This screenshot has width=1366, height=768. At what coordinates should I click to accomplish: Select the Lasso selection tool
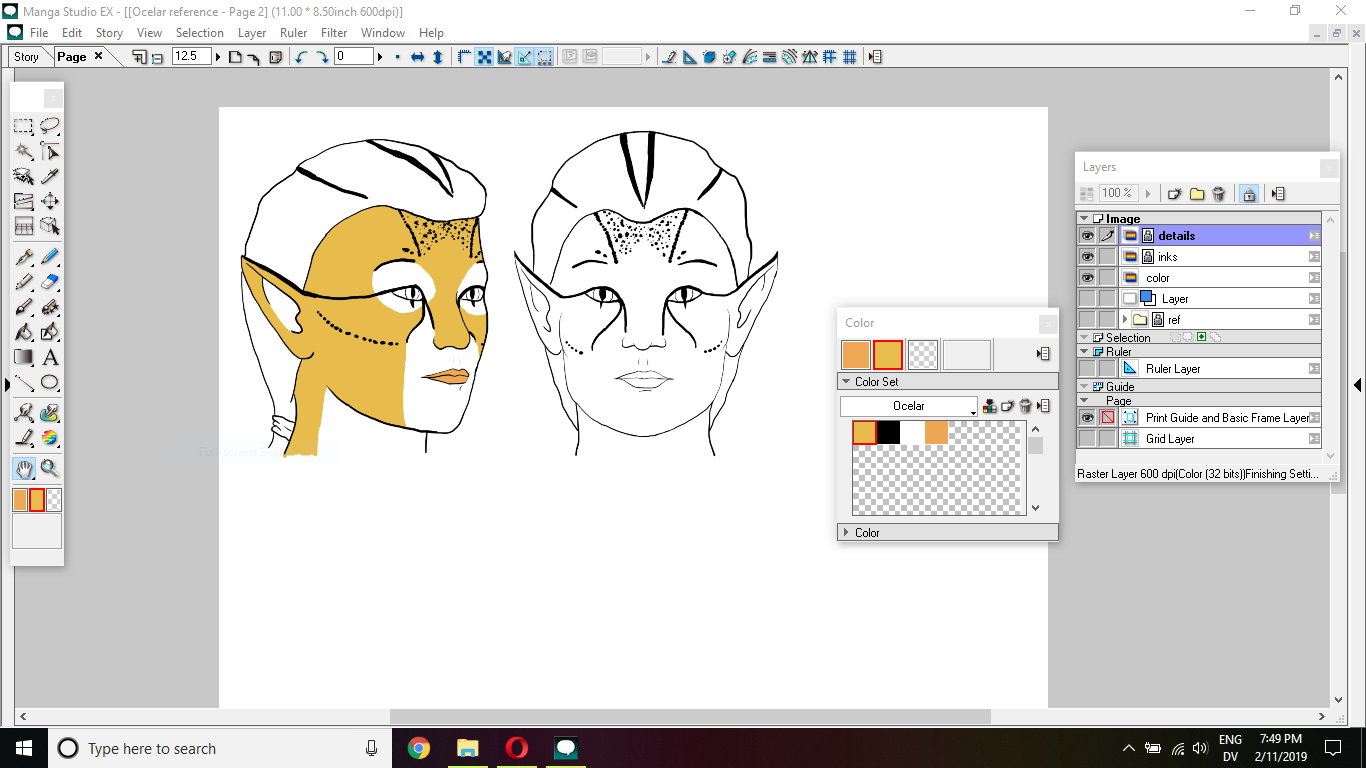pos(50,126)
